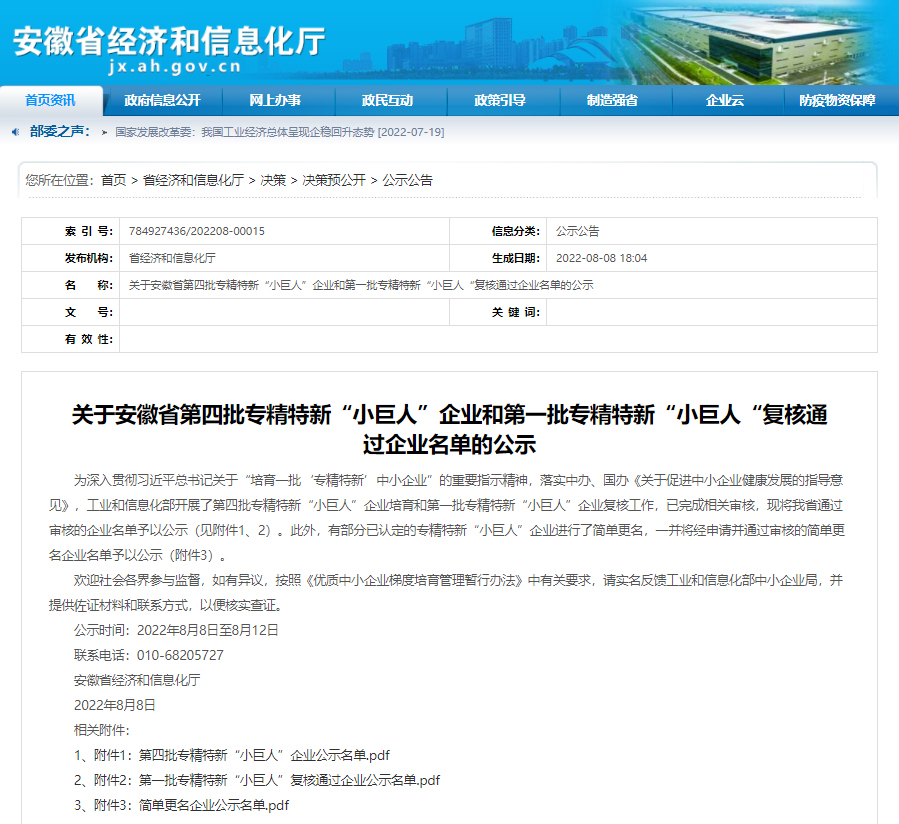Select the index number 784927436/202208-00015
Viewport: 899px width, 824px height.
point(197,231)
